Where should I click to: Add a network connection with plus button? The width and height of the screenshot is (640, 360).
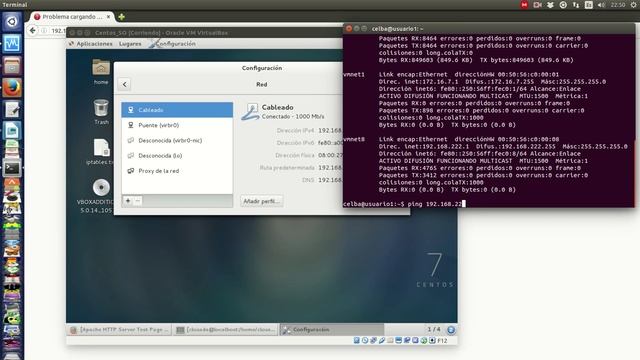pos(128,201)
